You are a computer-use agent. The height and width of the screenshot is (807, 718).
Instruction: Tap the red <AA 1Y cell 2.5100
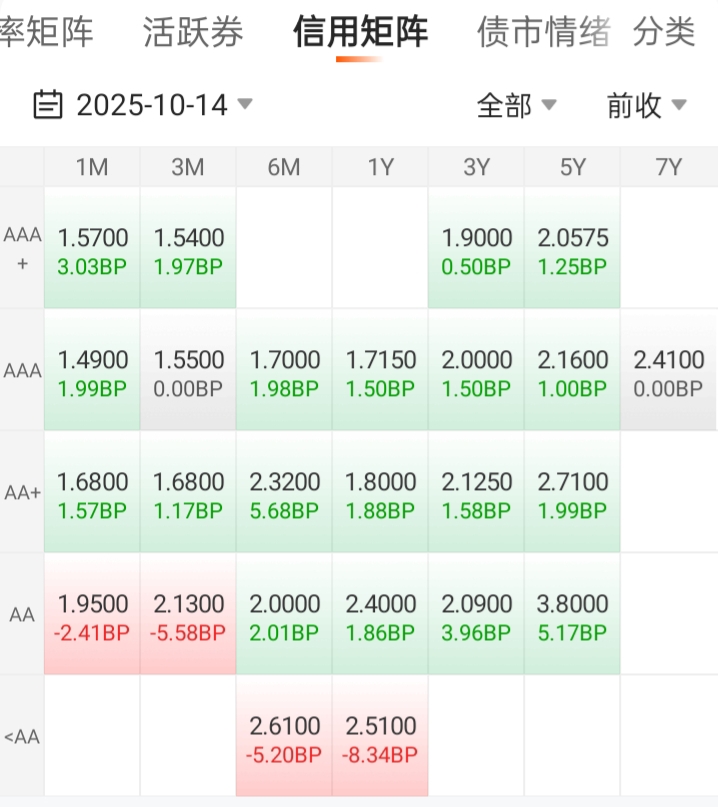click(380, 737)
